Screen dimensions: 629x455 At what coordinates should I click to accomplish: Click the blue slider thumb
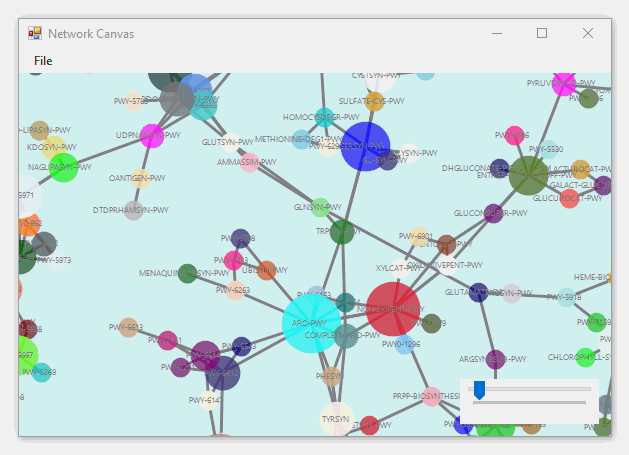(x=479, y=390)
